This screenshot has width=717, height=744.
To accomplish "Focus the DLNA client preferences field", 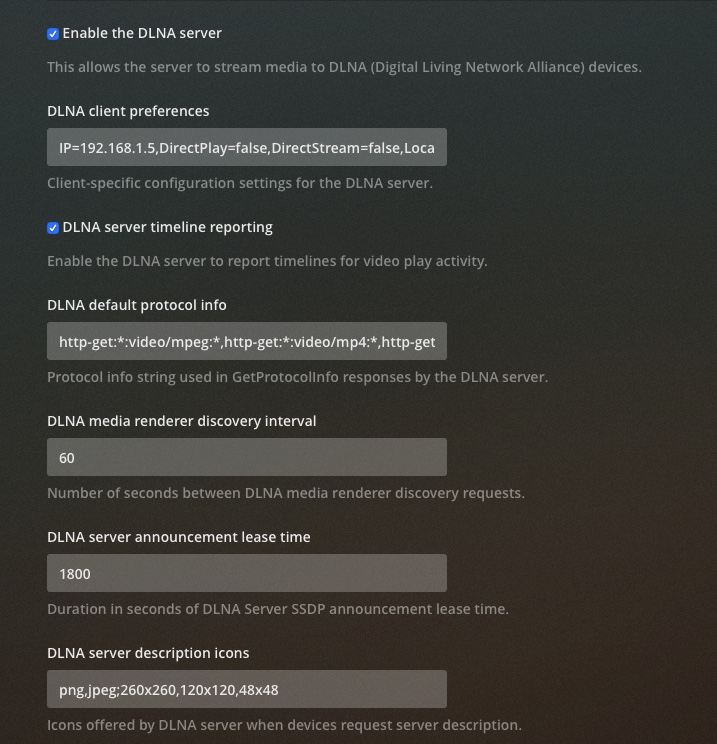I will [x=246, y=148].
